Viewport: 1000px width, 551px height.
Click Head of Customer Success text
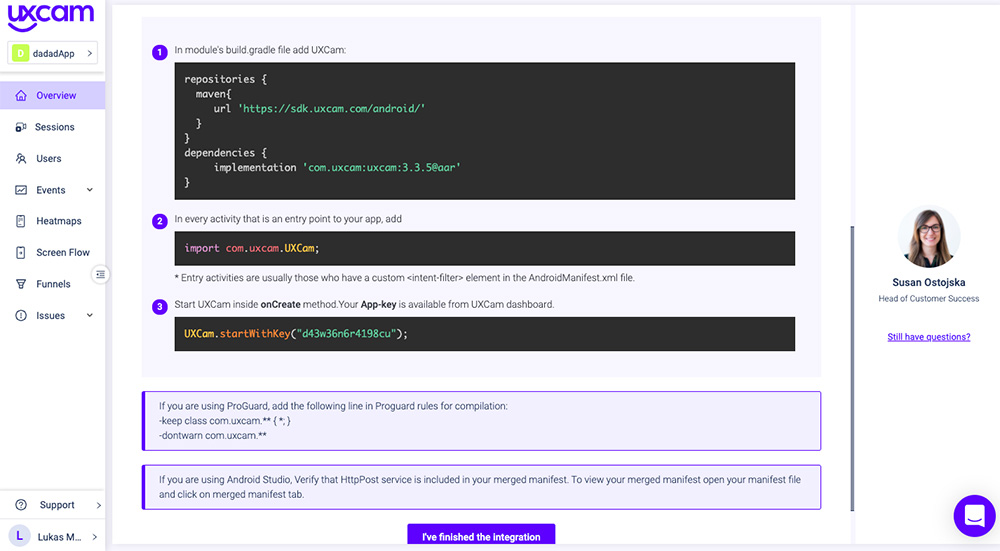click(x=929, y=298)
